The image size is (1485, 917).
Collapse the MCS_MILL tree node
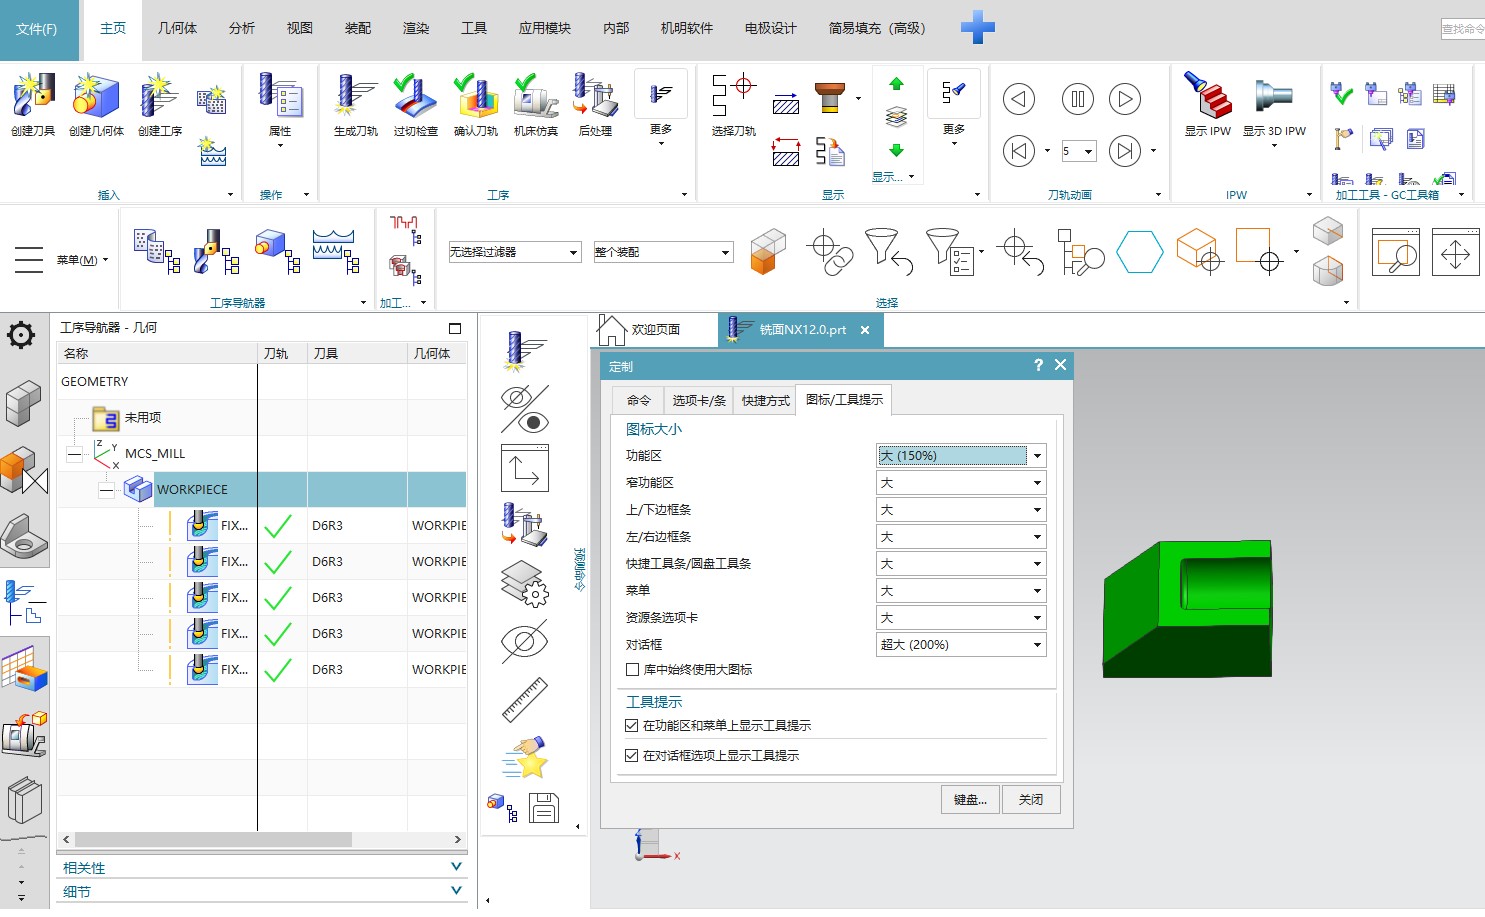74,454
